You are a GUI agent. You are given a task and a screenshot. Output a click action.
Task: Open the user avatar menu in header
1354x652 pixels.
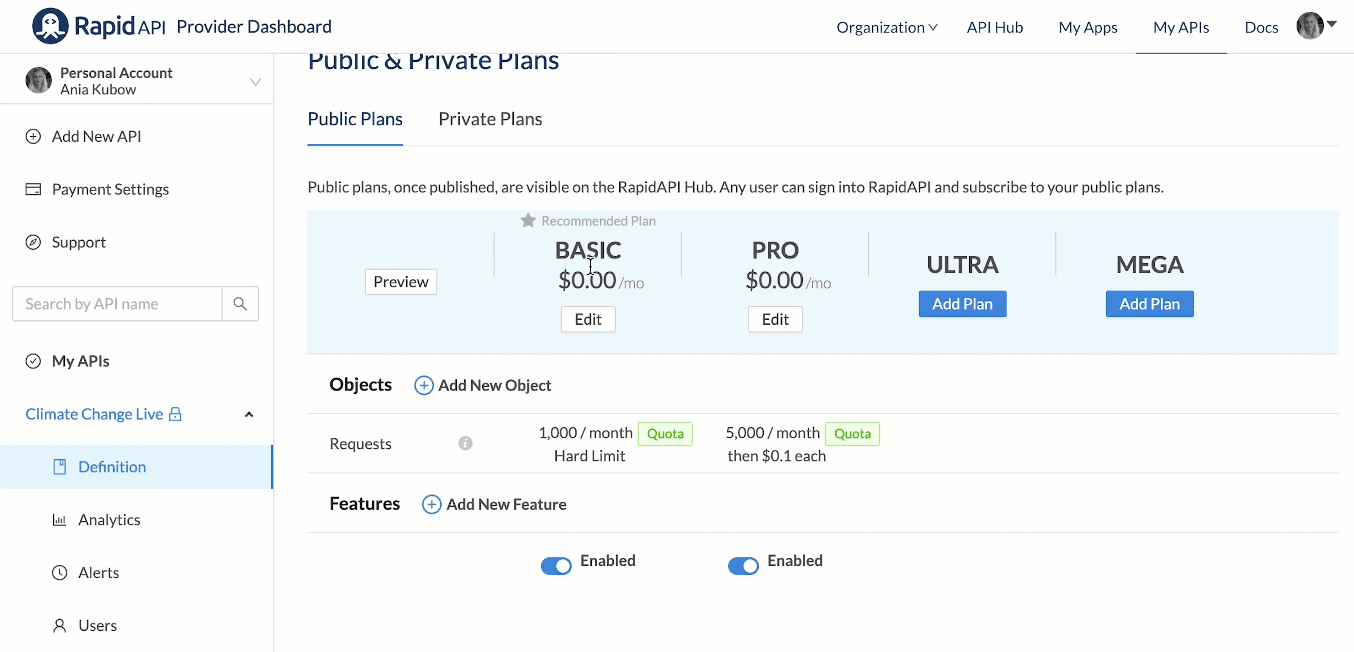(1310, 26)
